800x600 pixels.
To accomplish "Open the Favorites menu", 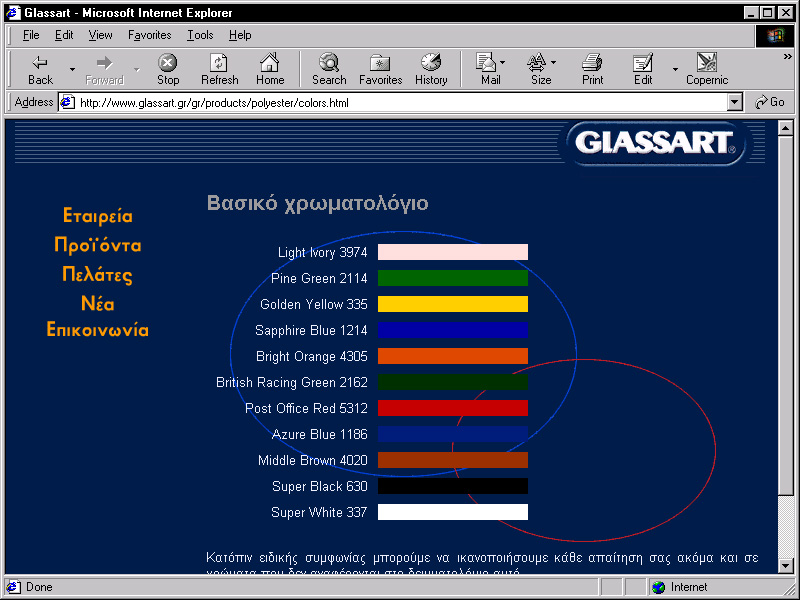I will 149,35.
